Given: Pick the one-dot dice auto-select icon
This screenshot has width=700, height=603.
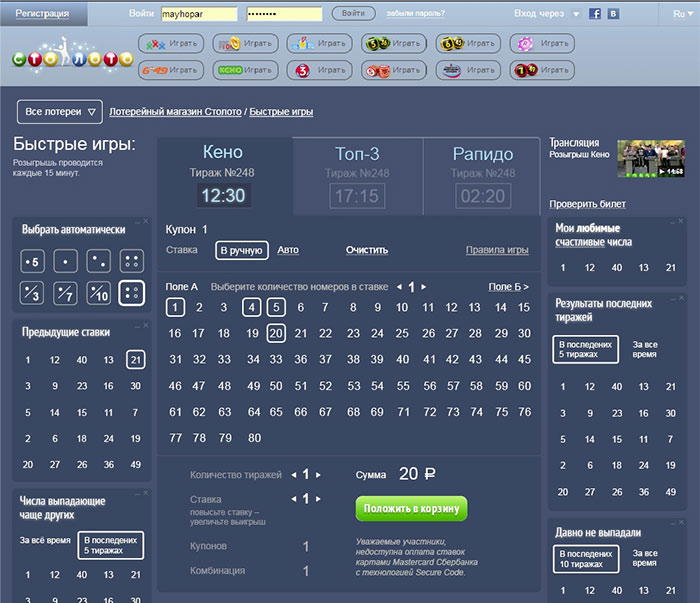Looking at the screenshot, I should (65, 262).
